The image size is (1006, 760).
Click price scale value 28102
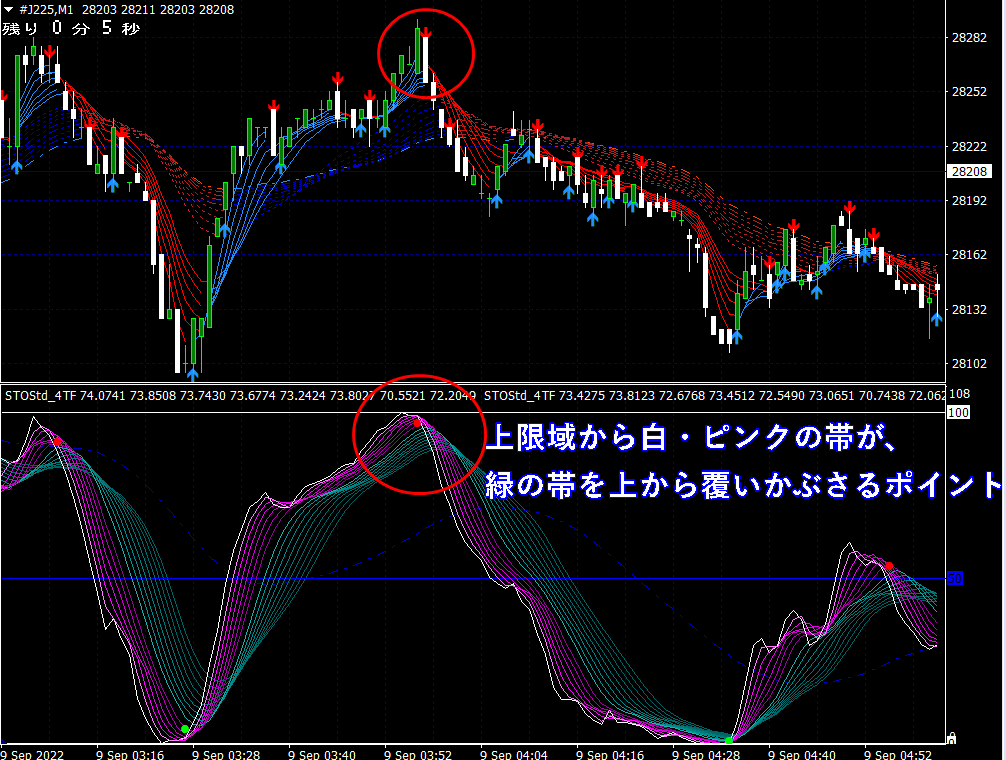[x=969, y=364]
